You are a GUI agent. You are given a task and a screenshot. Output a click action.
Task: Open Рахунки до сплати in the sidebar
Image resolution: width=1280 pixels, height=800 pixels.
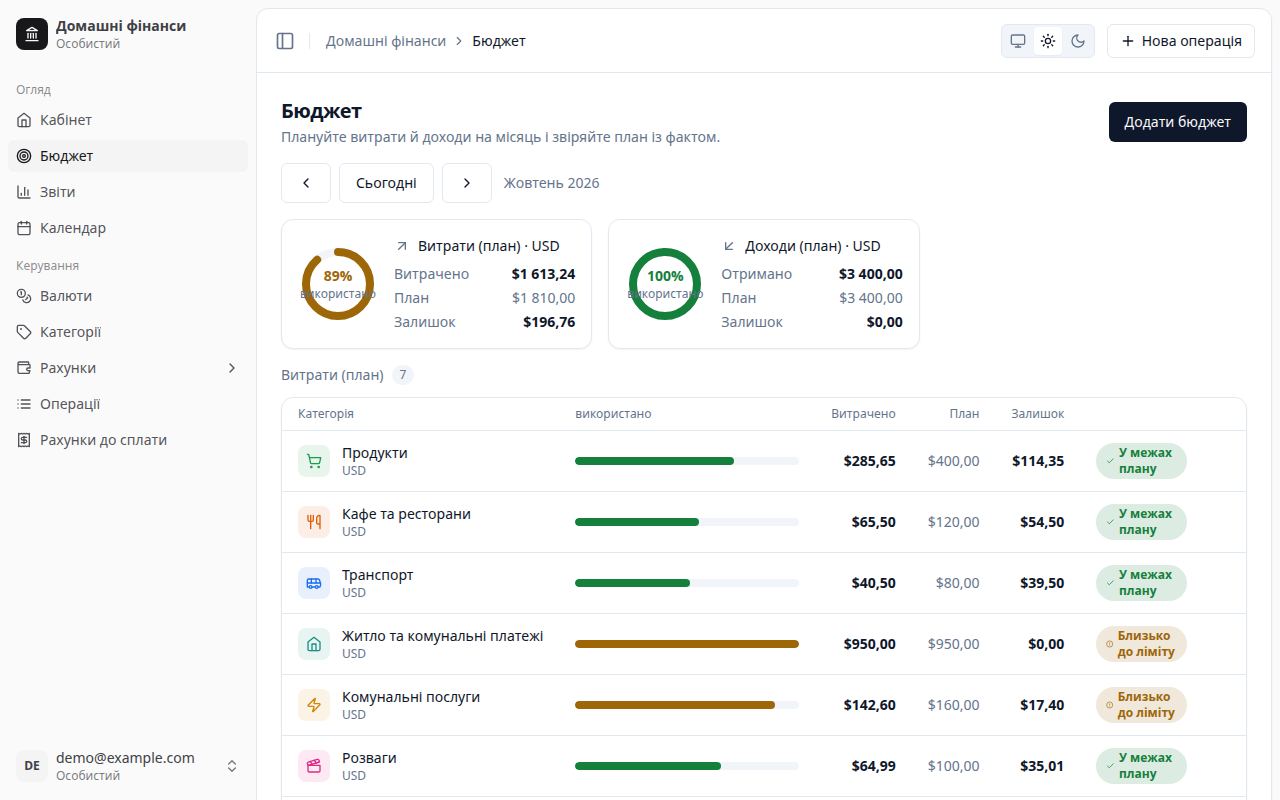click(x=128, y=440)
